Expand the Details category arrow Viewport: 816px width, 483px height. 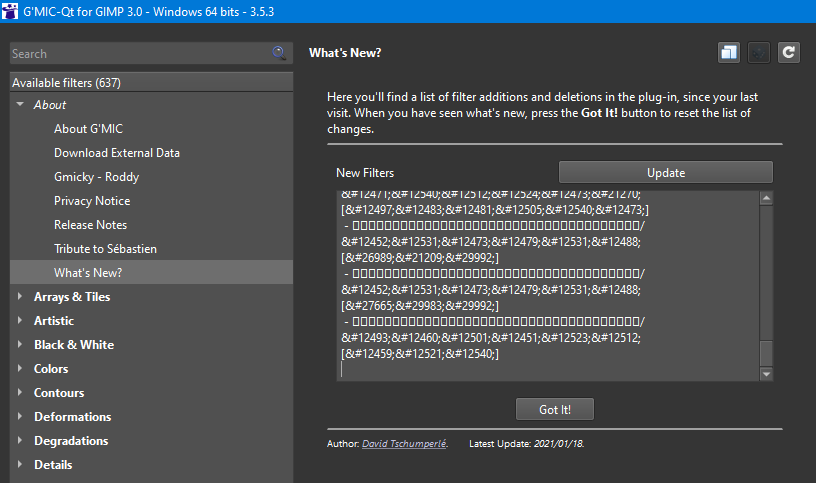[x=20, y=464]
